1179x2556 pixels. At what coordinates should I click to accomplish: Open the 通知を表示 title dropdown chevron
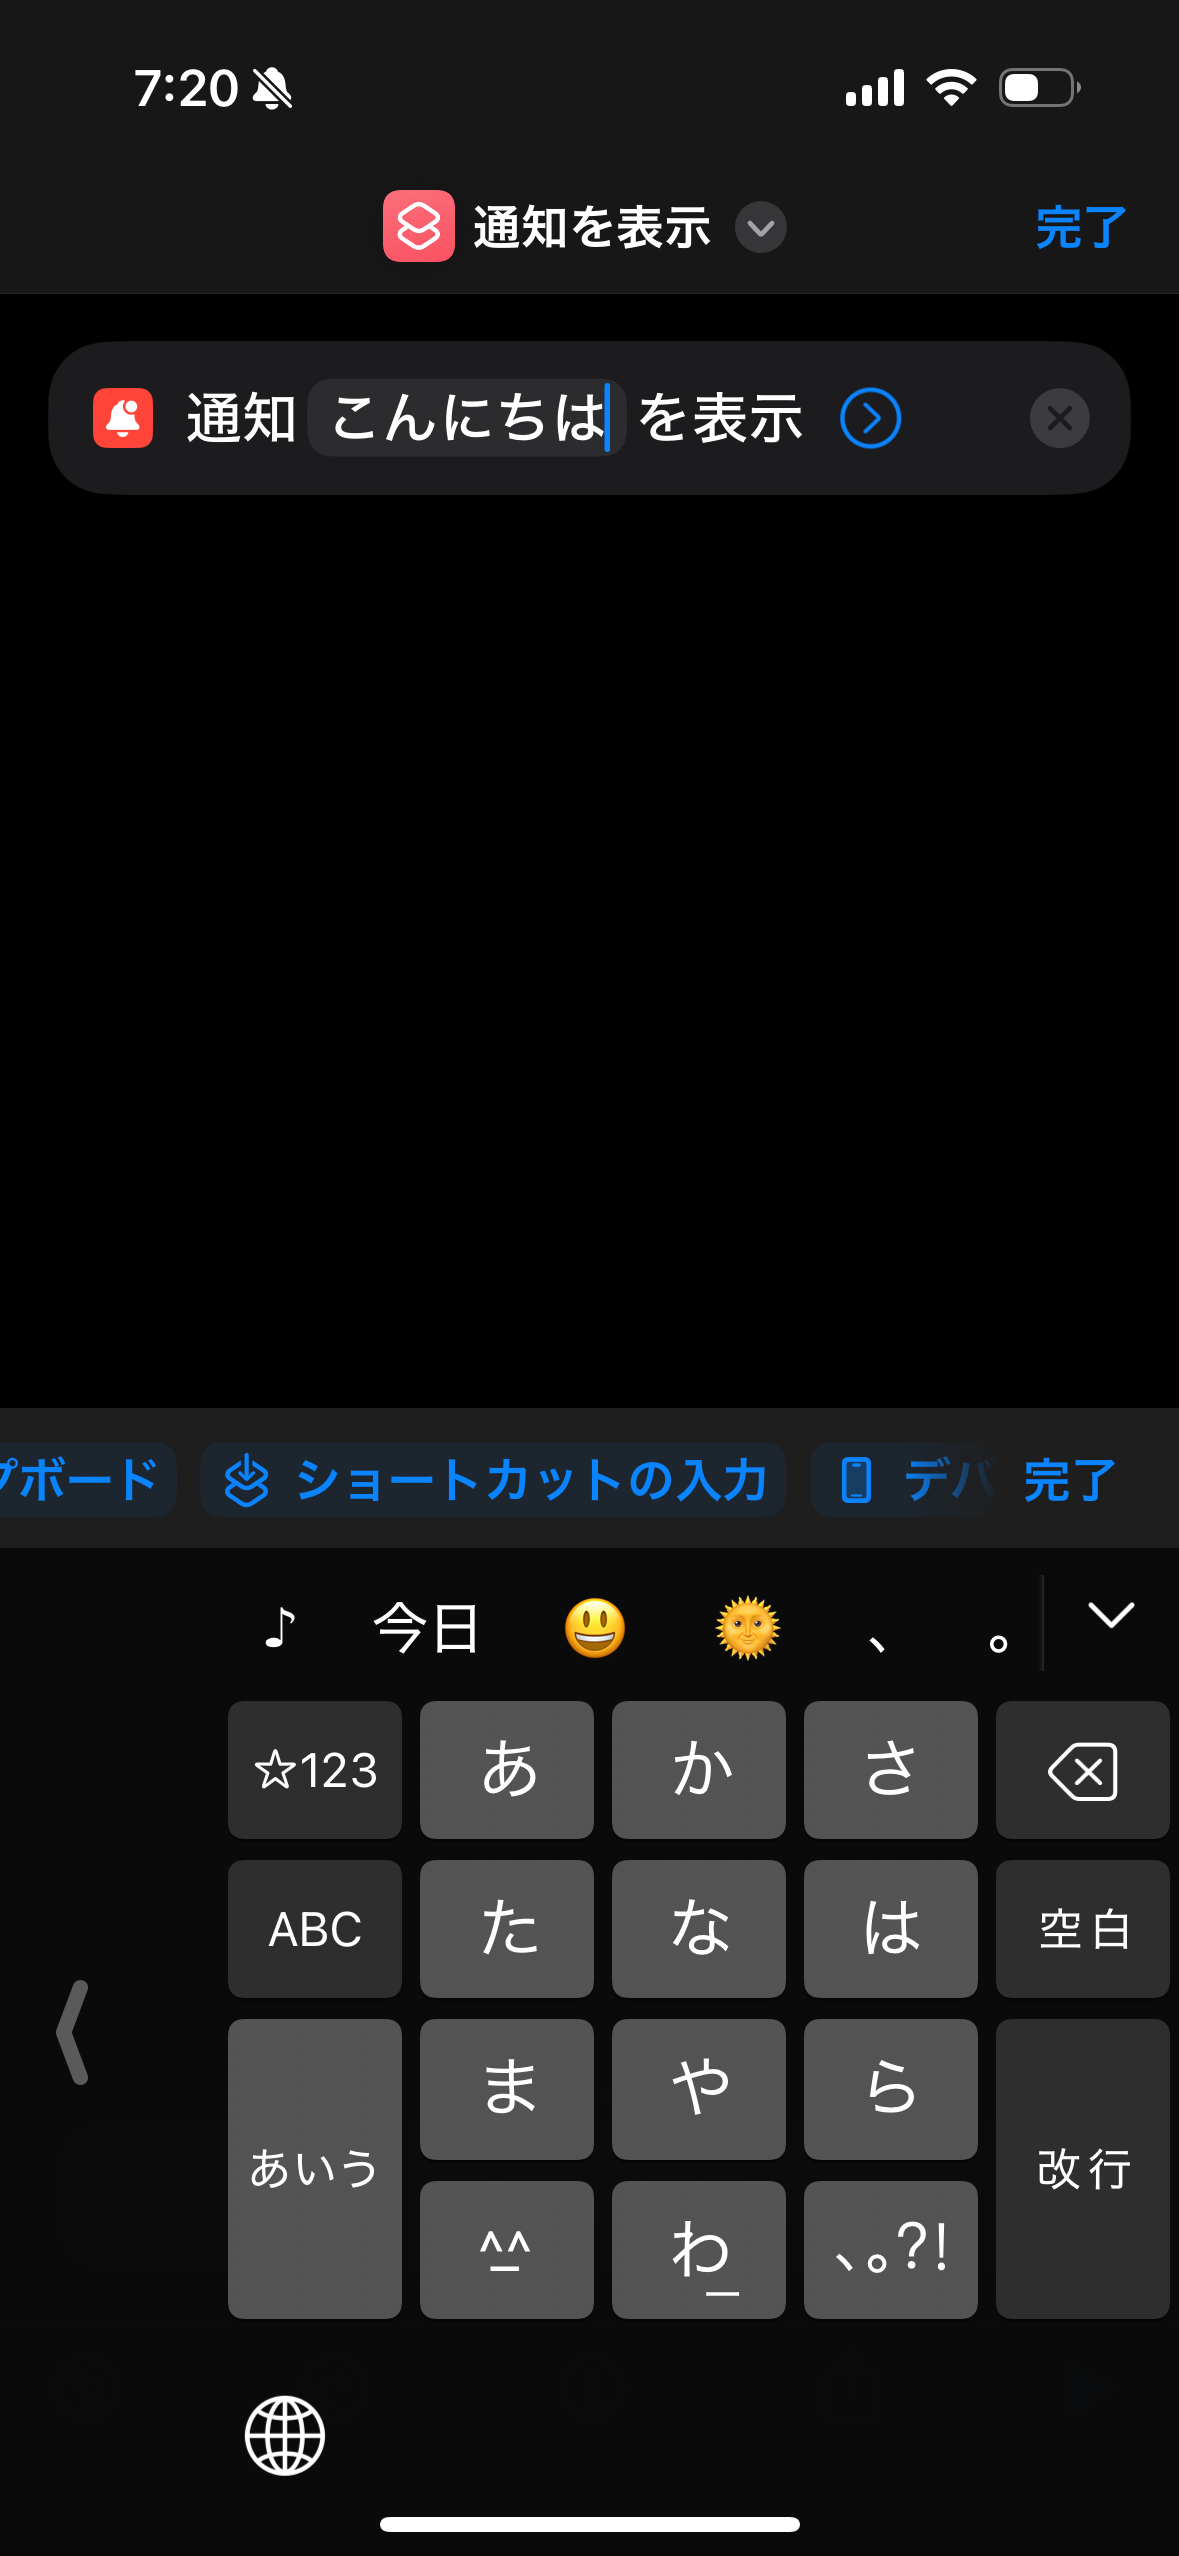[x=760, y=228]
